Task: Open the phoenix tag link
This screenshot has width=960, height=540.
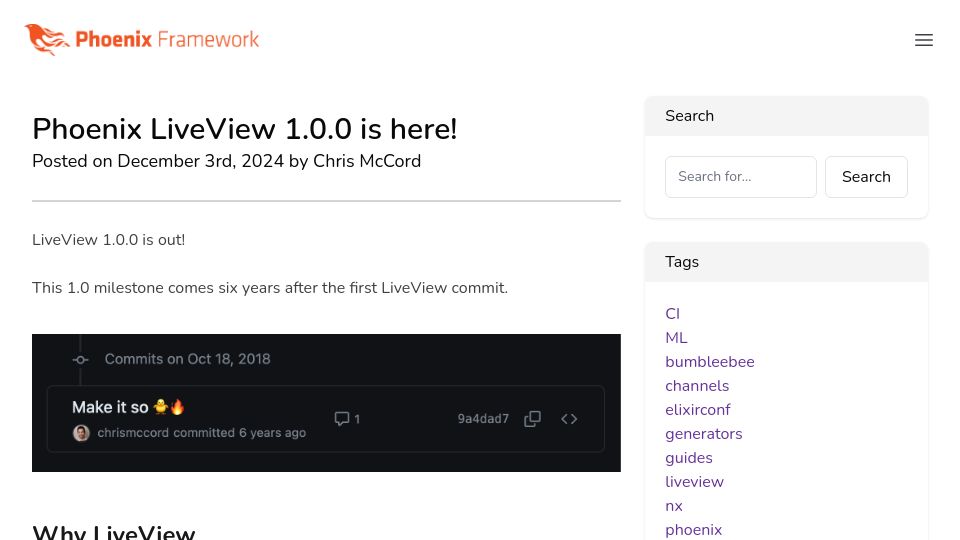Action: pos(693,530)
